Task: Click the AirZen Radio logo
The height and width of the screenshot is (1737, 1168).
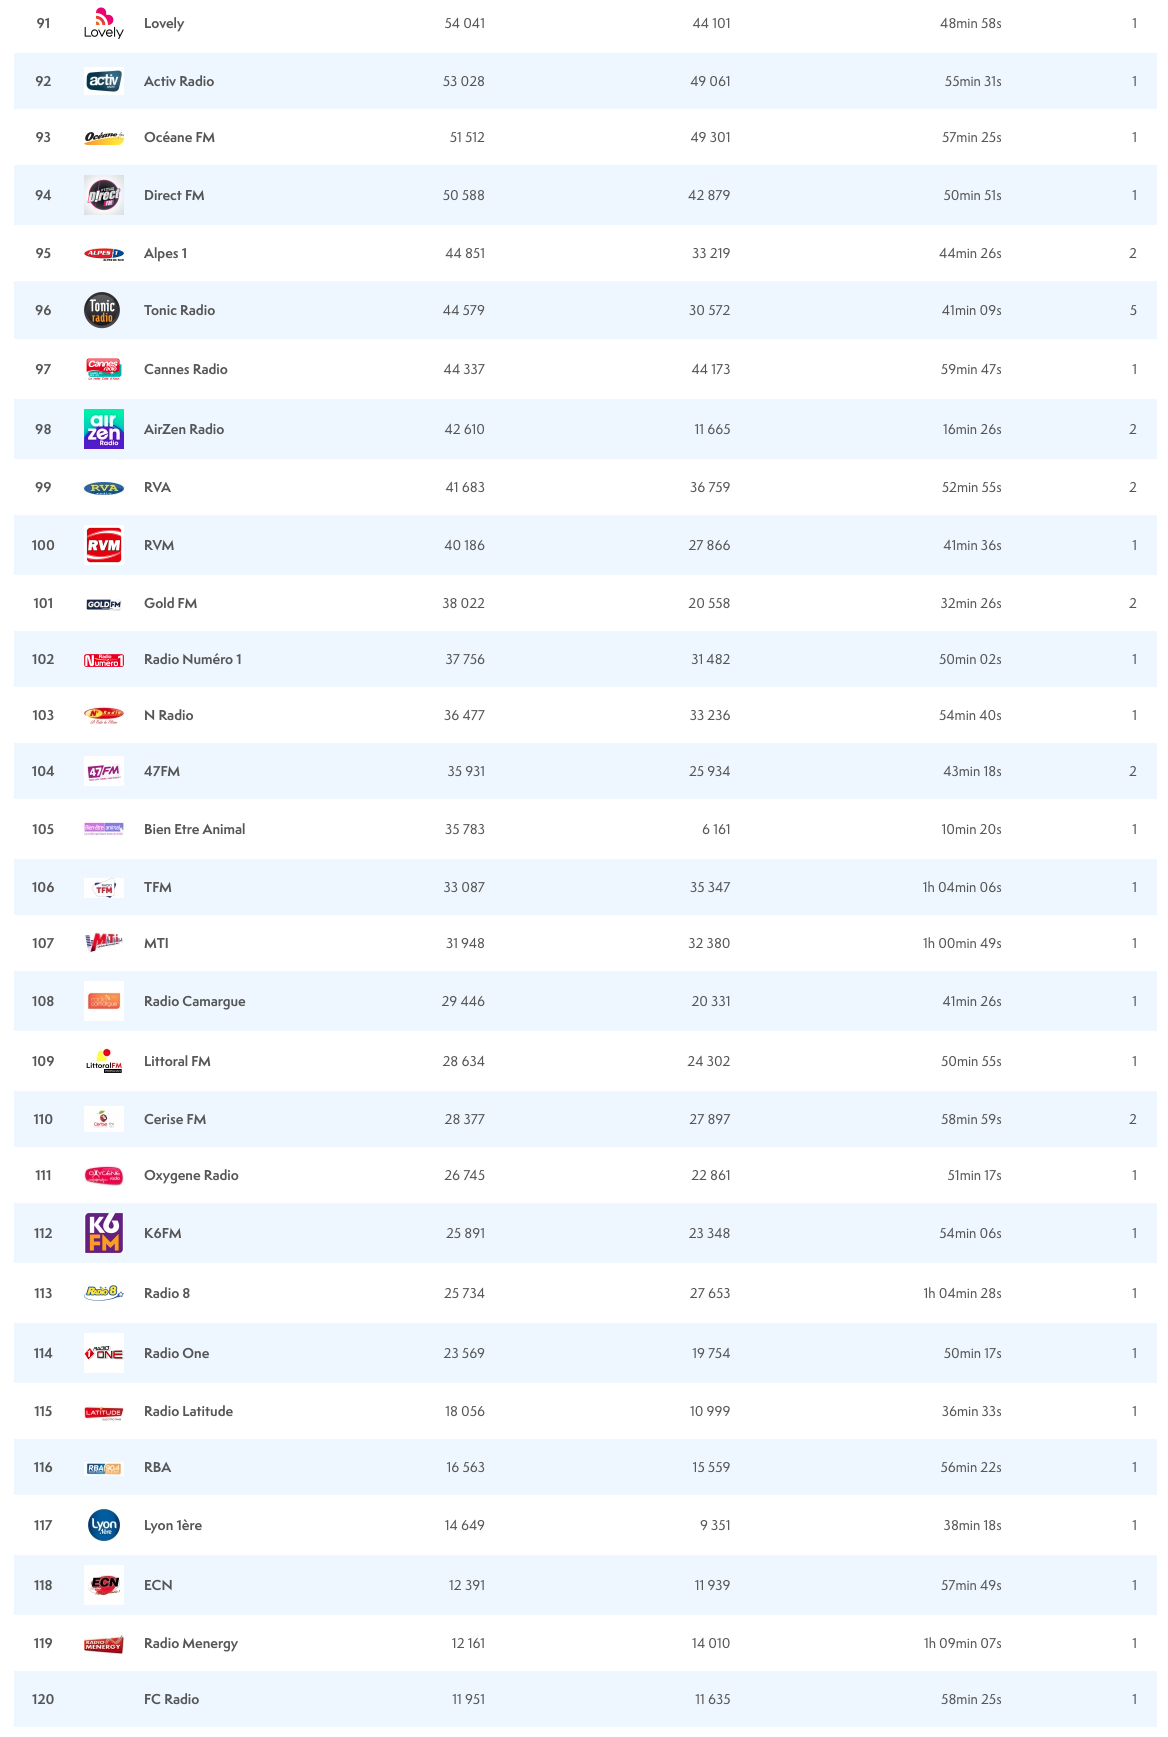Action: pos(104,429)
